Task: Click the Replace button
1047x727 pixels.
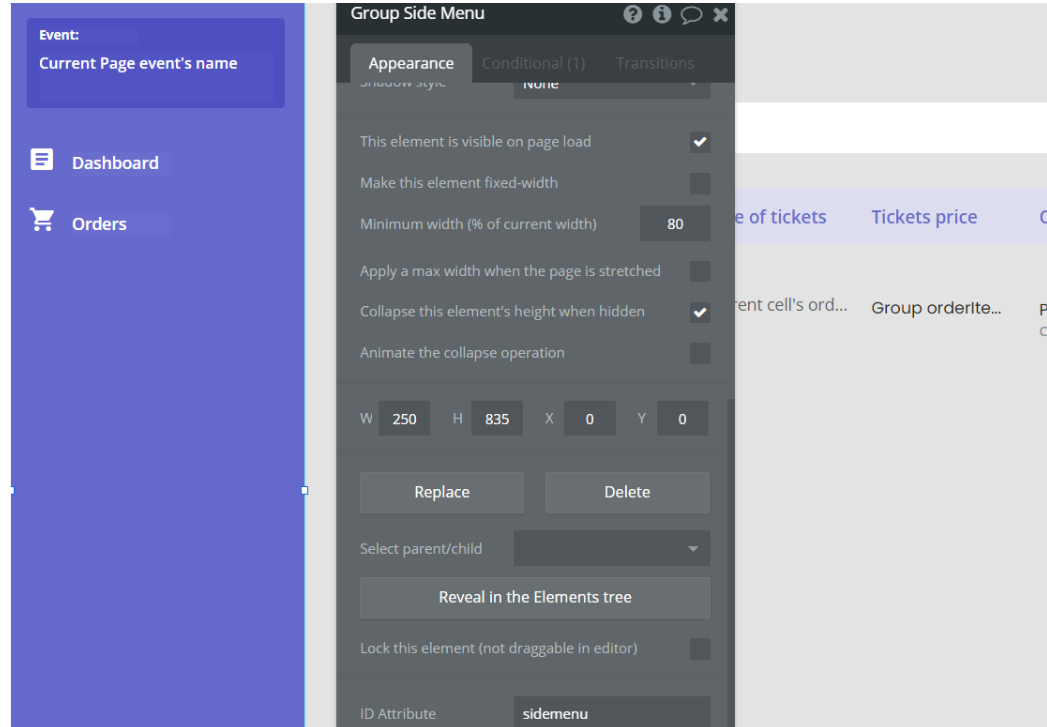Action: (x=441, y=493)
